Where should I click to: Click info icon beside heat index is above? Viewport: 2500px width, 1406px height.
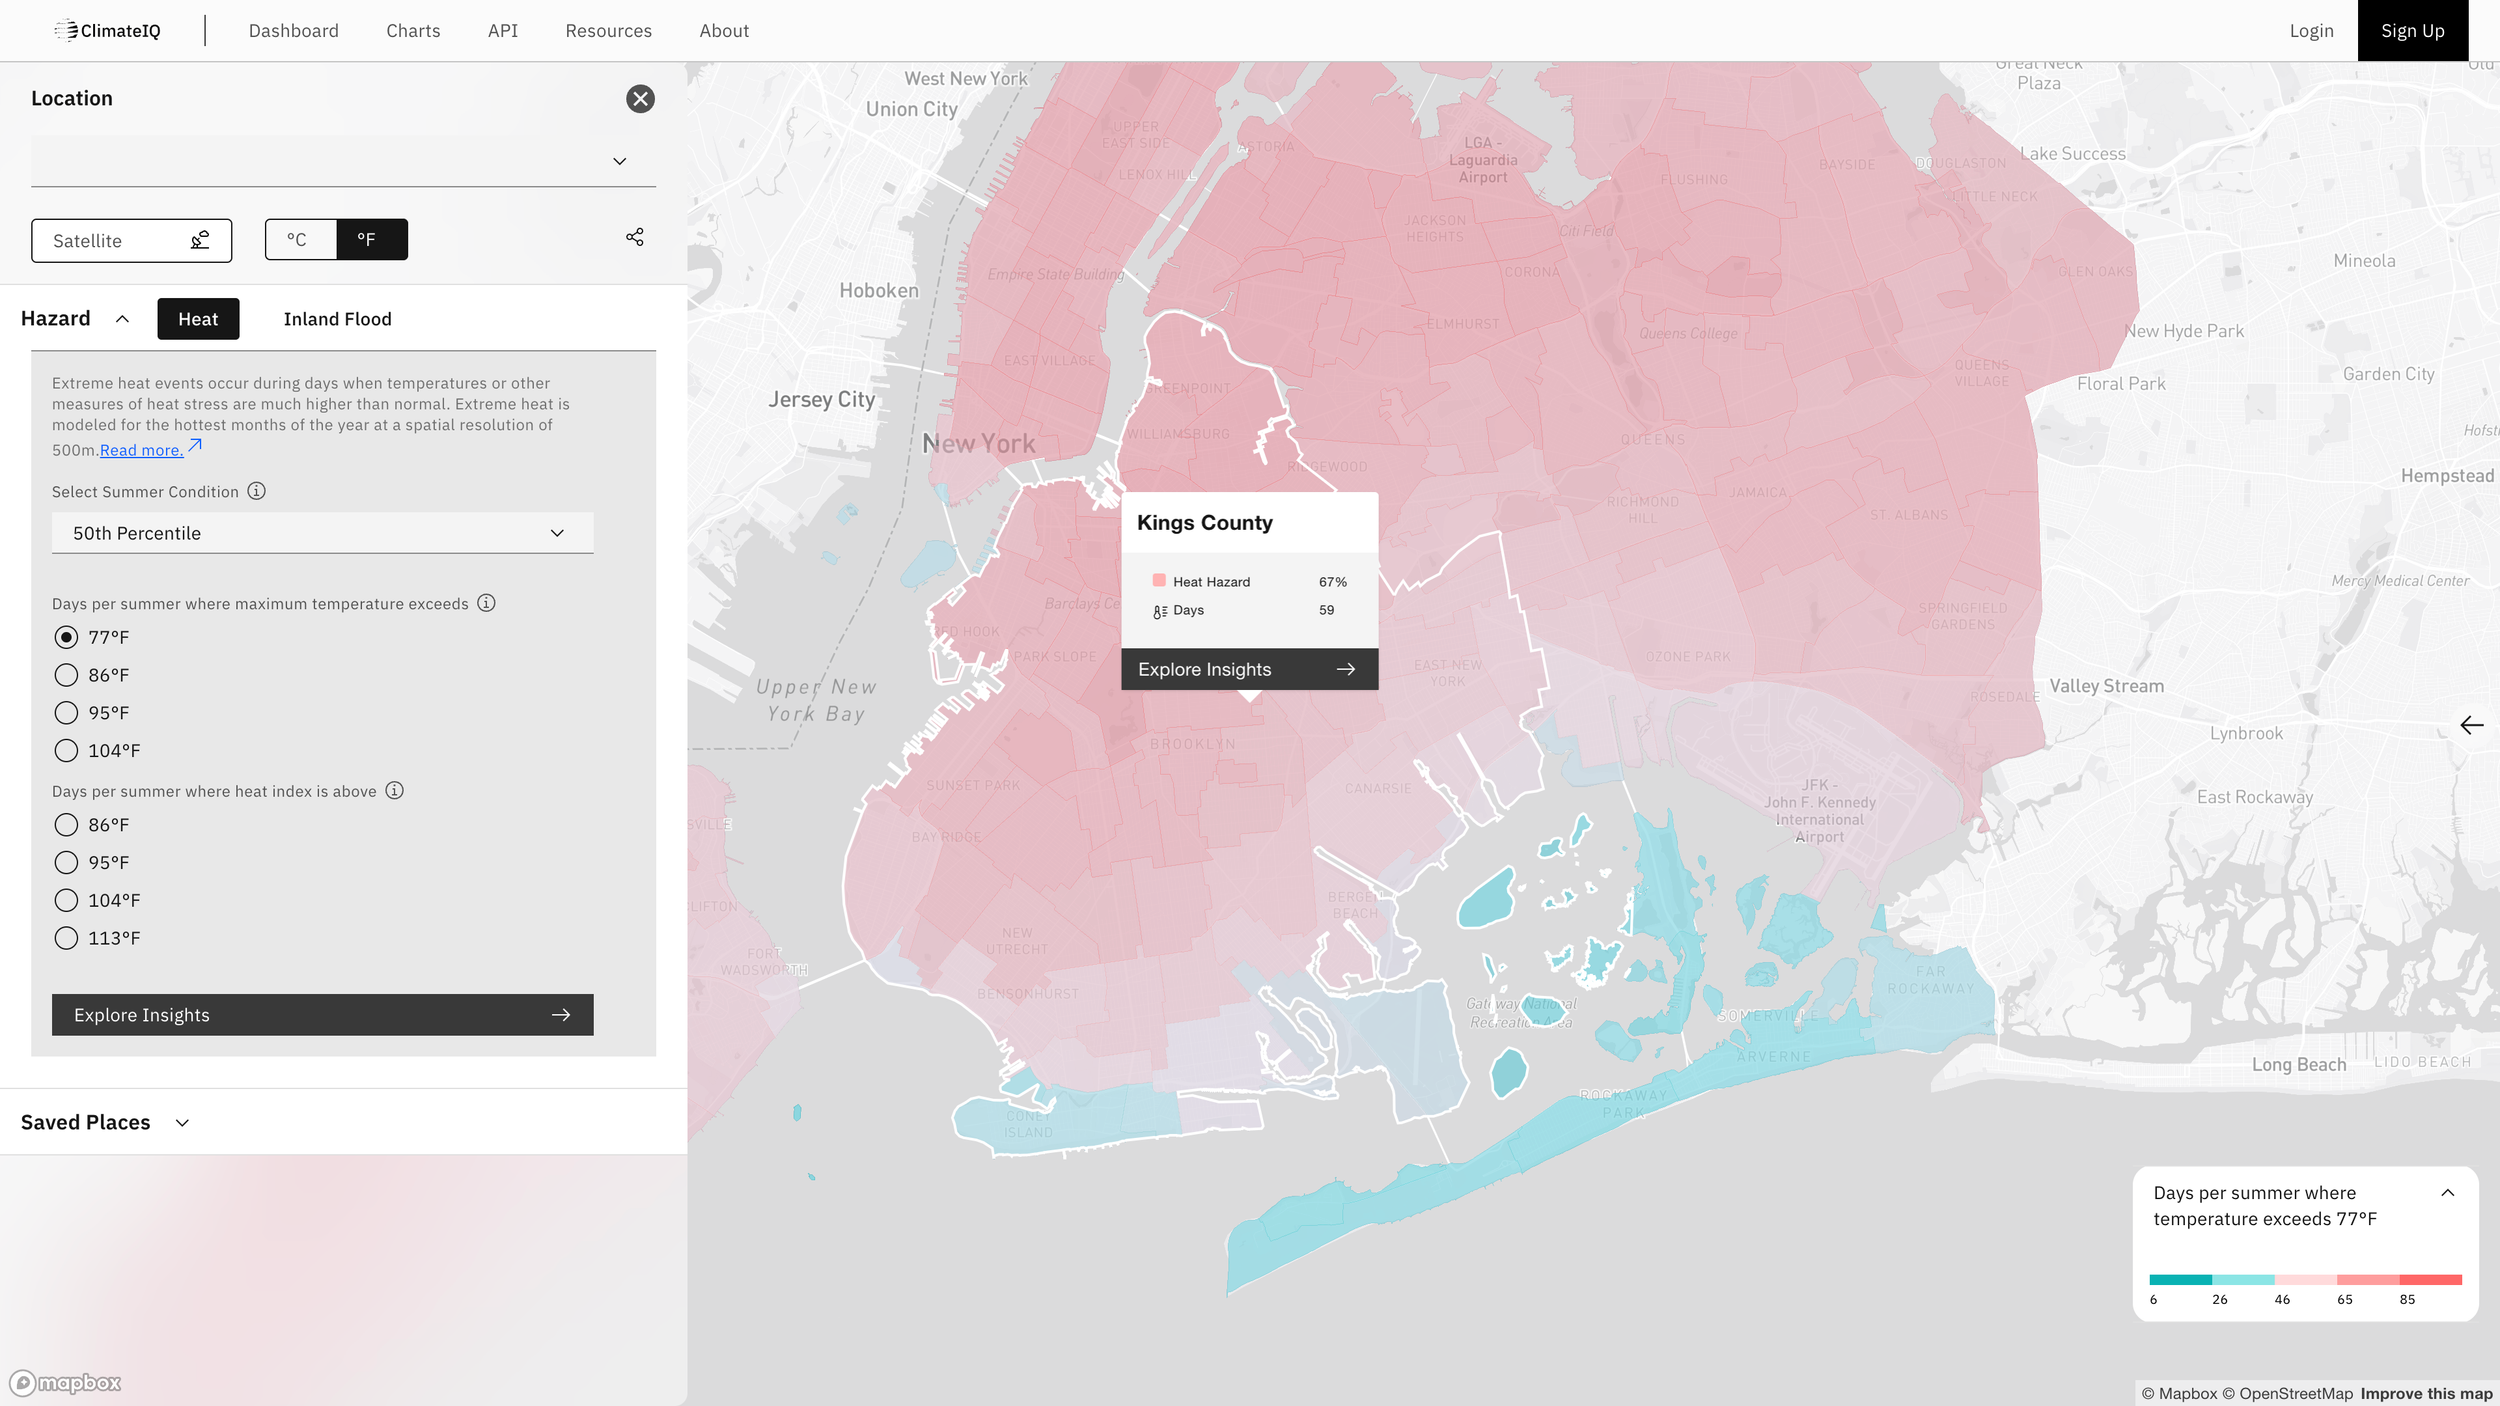click(395, 791)
